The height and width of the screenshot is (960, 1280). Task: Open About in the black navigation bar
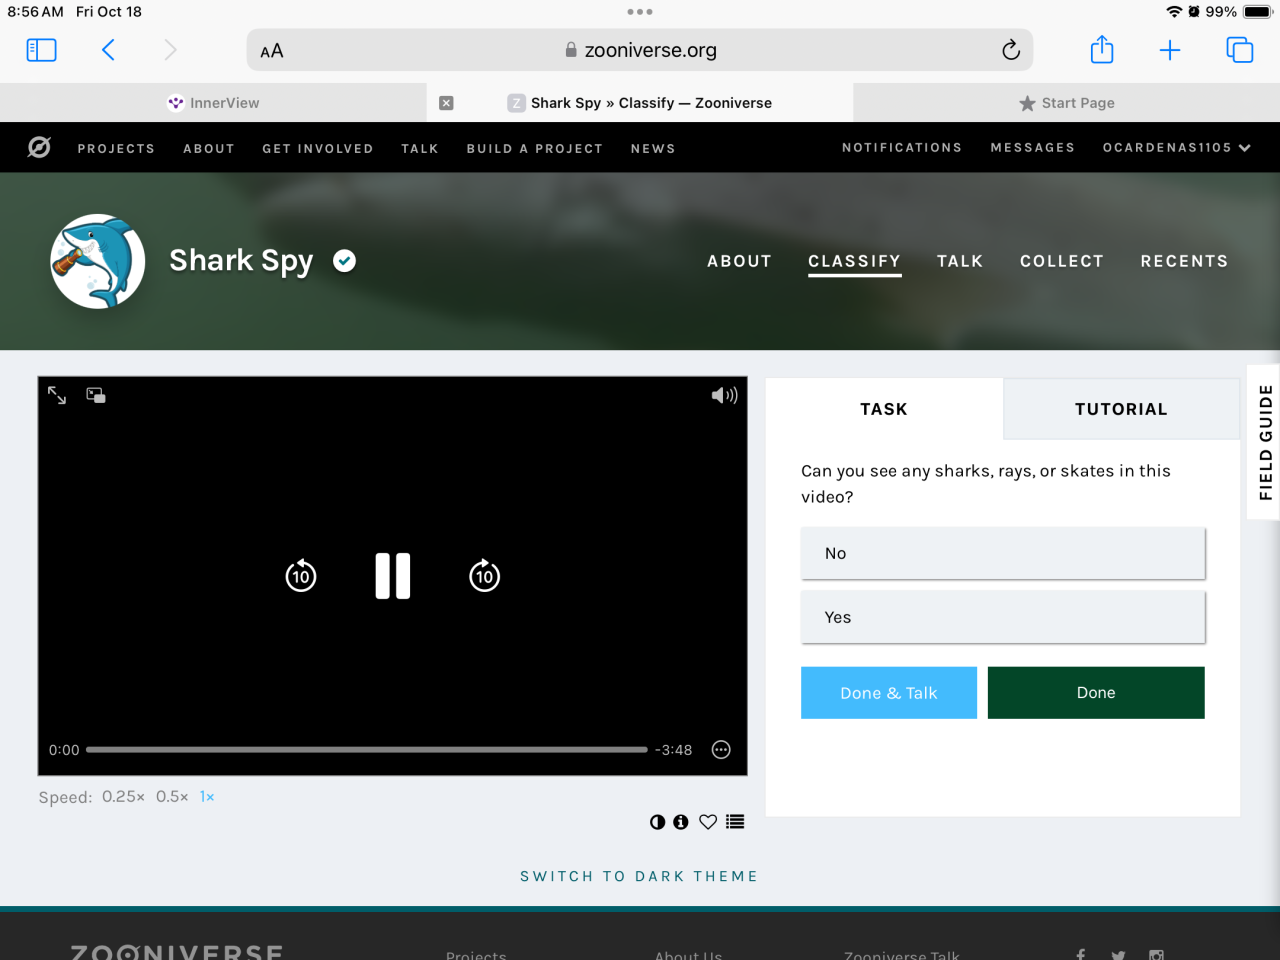209,149
